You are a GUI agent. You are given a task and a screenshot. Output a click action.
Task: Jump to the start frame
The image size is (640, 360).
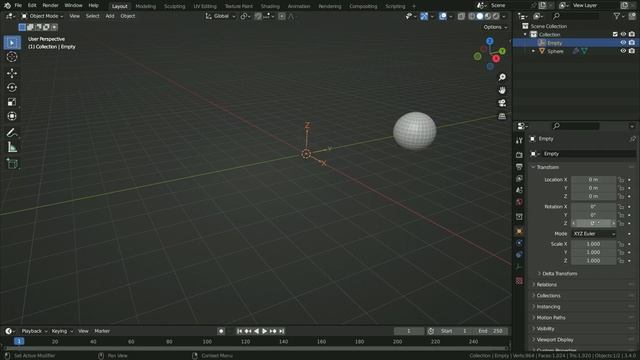pos(240,331)
